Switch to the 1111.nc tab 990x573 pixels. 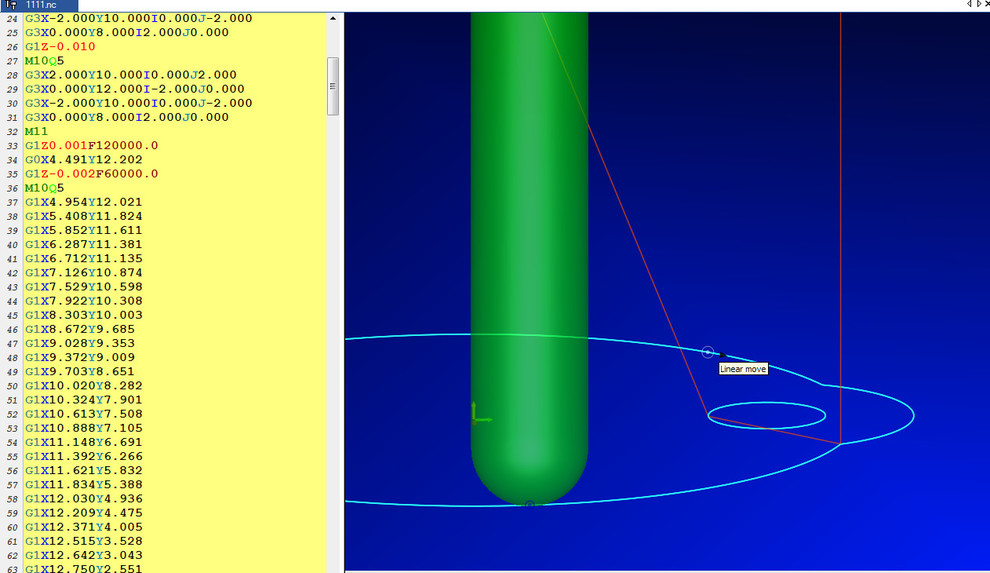tap(41, 5)
